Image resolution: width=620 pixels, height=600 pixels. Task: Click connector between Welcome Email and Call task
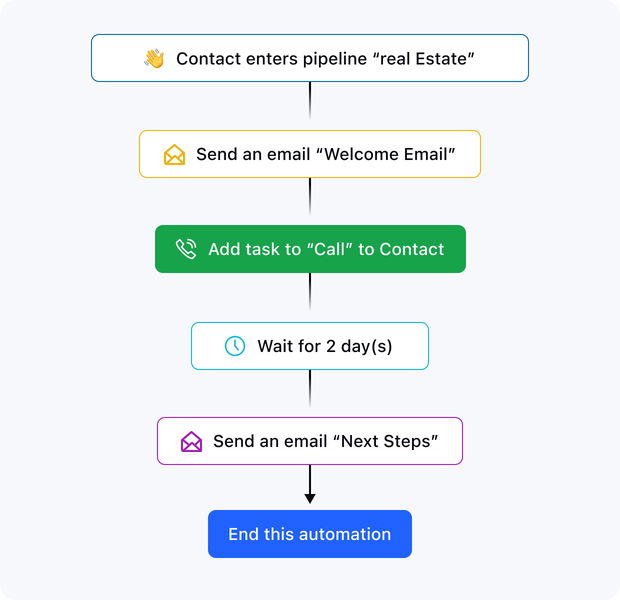310,196
